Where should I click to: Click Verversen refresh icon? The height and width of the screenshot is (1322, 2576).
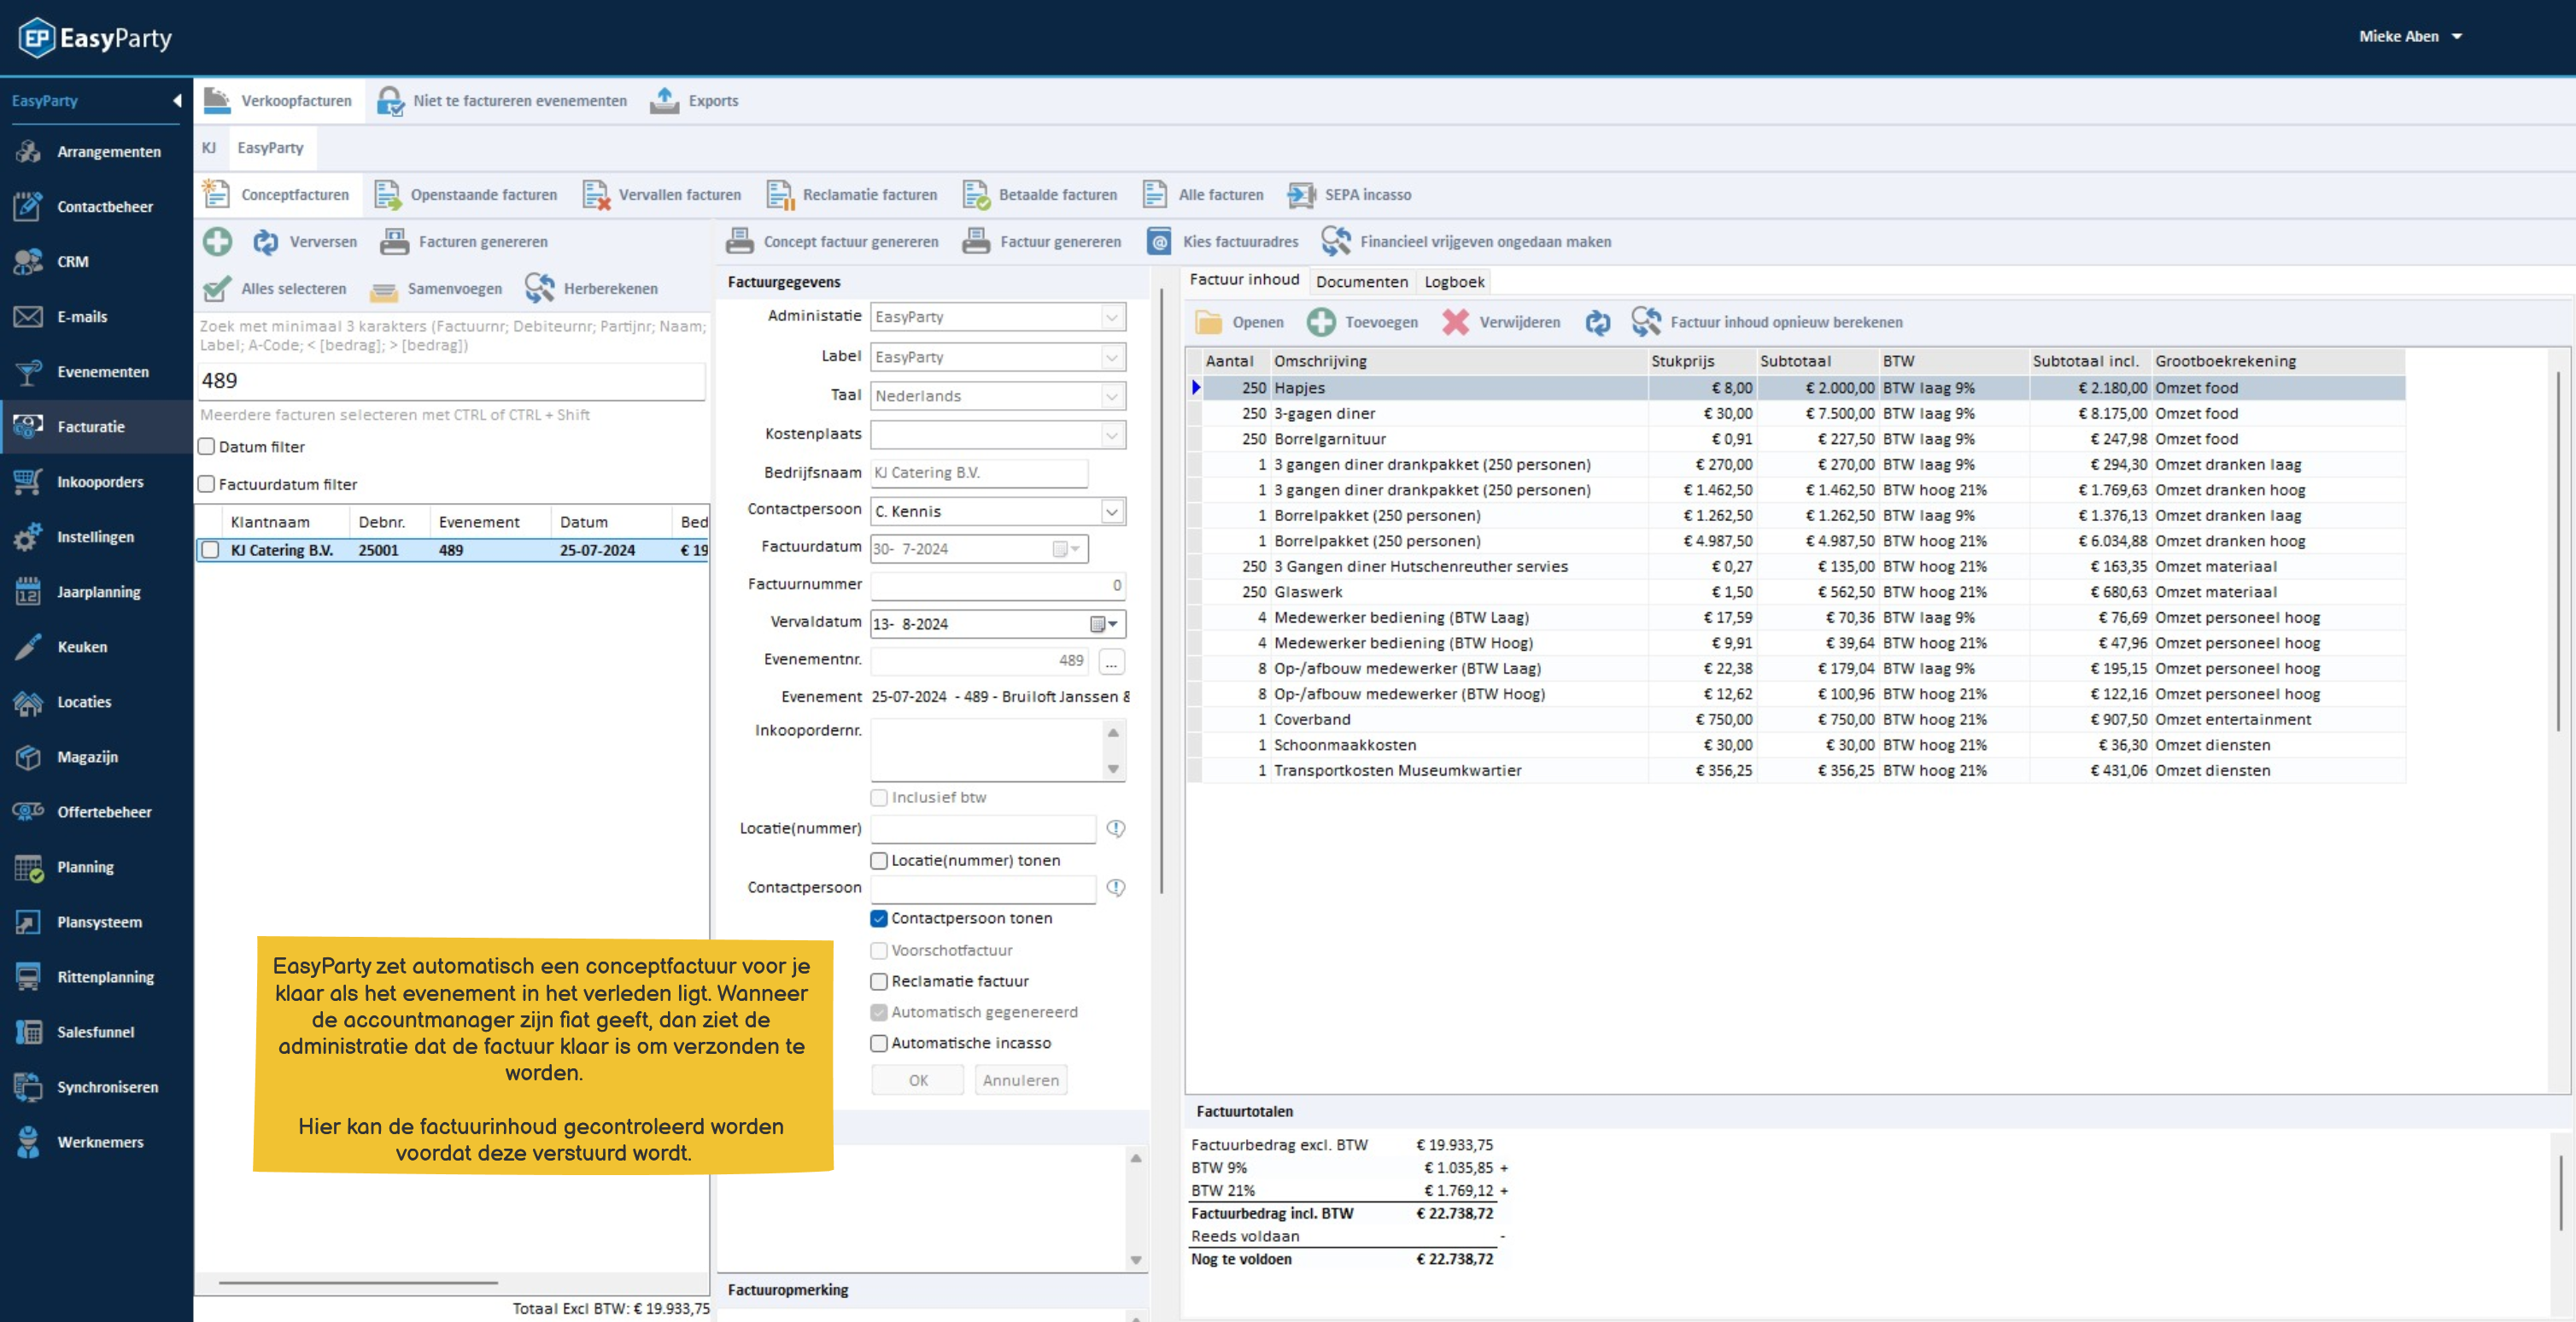tap(266, 241)
